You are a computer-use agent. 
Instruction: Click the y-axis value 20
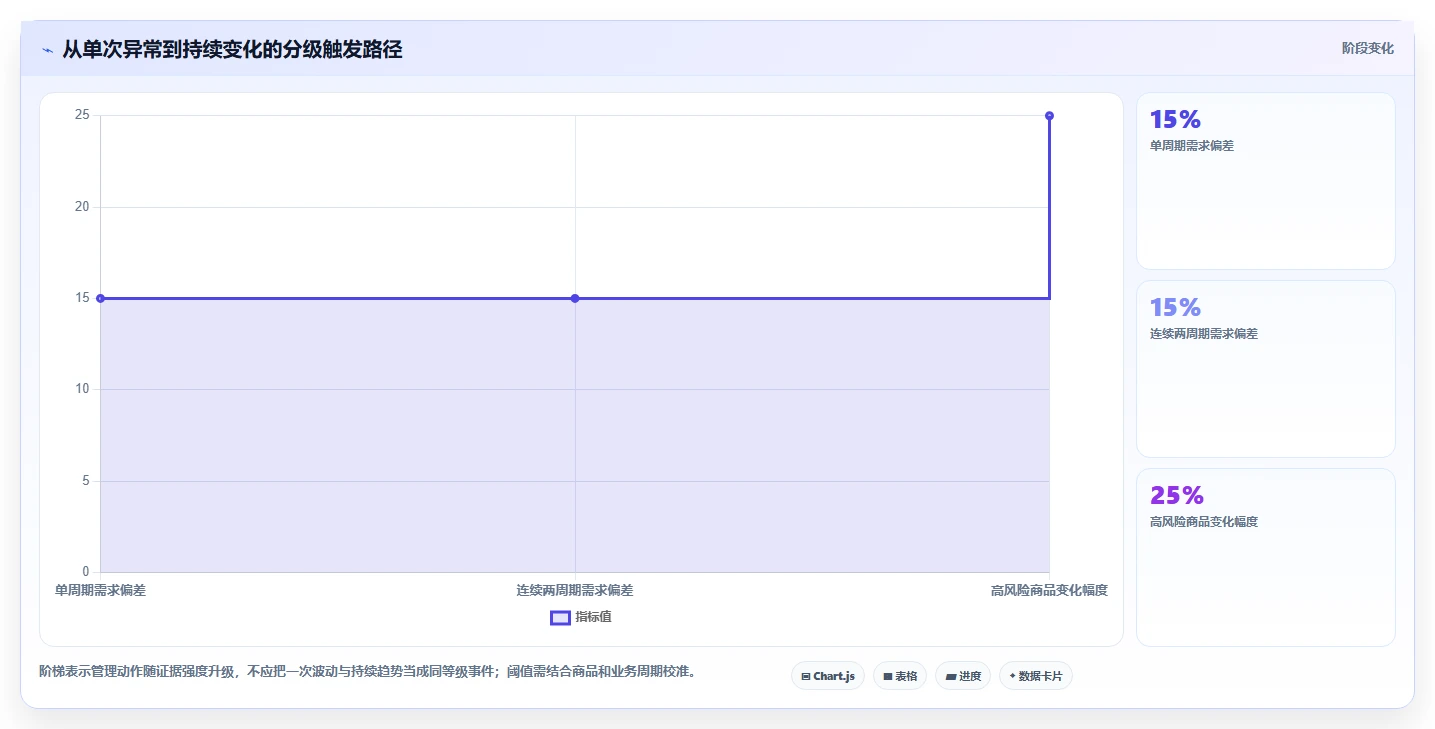point(82,207)
